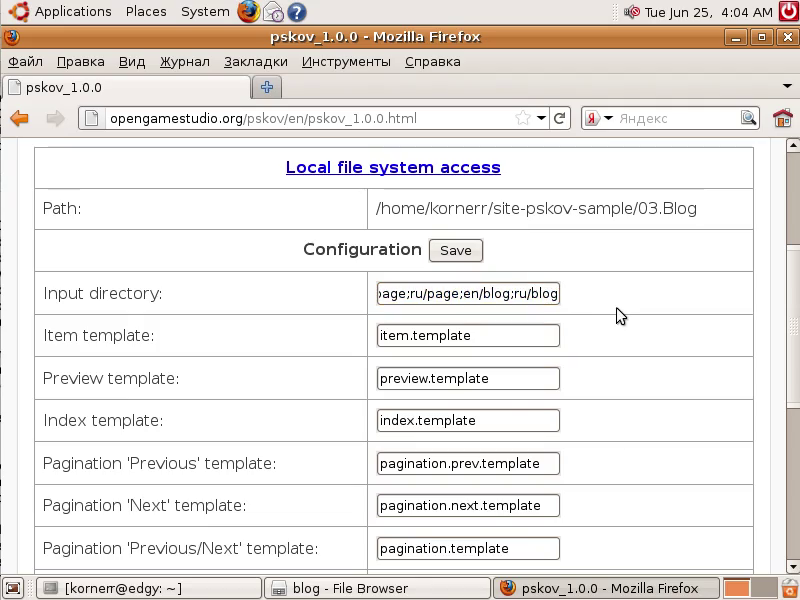Open the Закладки menu
Screen dimensions: 800x600
tap(255, 61)
